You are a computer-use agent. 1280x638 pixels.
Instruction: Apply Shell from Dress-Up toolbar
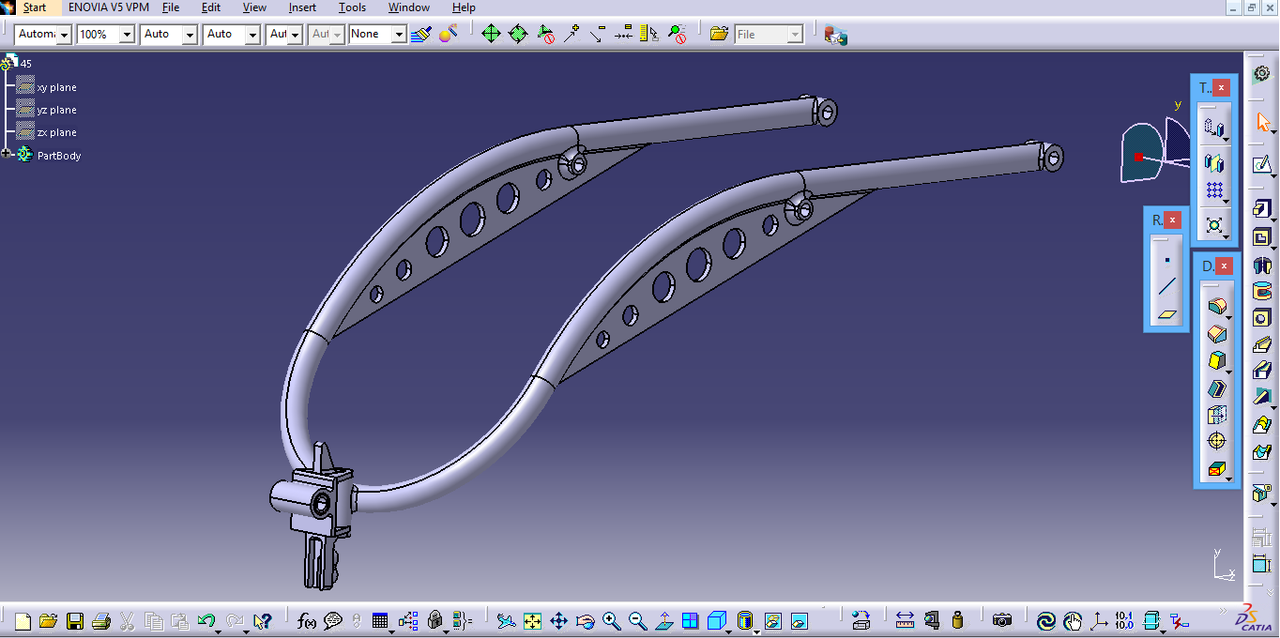(x=1217, y=388)
